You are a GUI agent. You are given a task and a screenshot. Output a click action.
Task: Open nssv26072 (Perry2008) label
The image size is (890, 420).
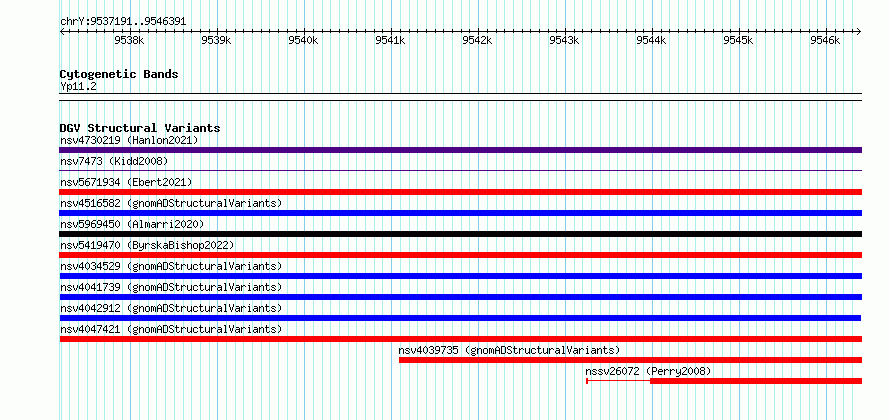[648, 371]
